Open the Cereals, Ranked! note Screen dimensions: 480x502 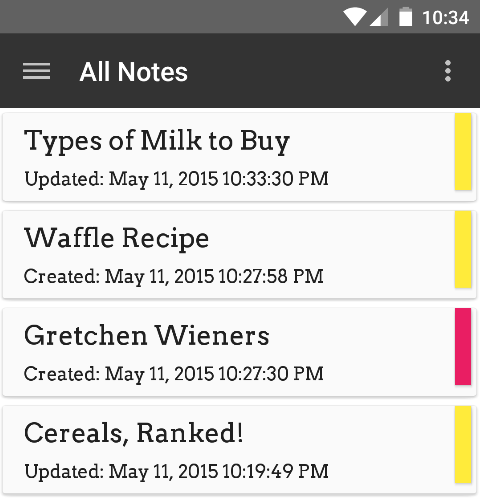239,450
